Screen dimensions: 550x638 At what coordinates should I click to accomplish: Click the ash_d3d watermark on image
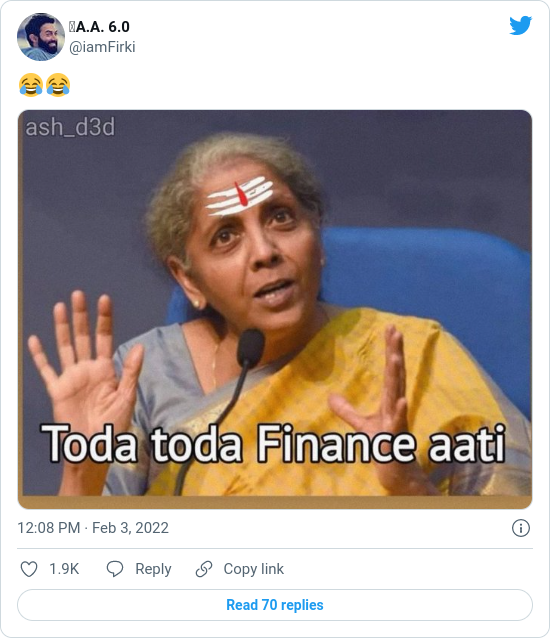point(70,127)
